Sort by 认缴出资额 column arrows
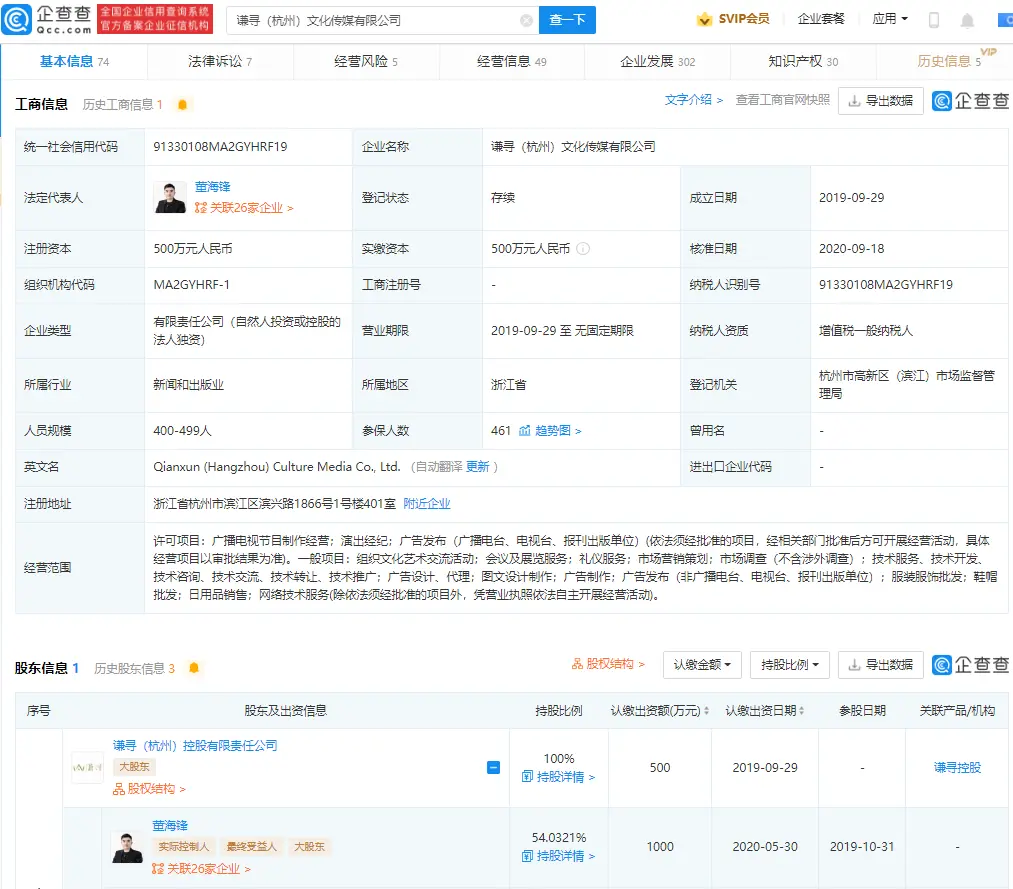 point(706,711)
